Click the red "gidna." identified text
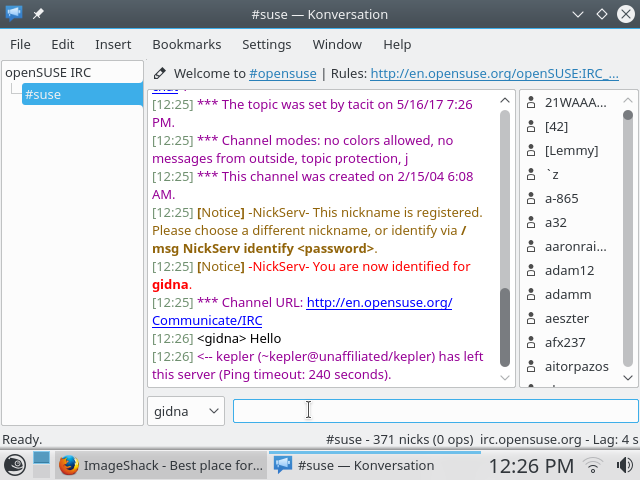Viewport: 640px width, 480px height. coord(172,284)
